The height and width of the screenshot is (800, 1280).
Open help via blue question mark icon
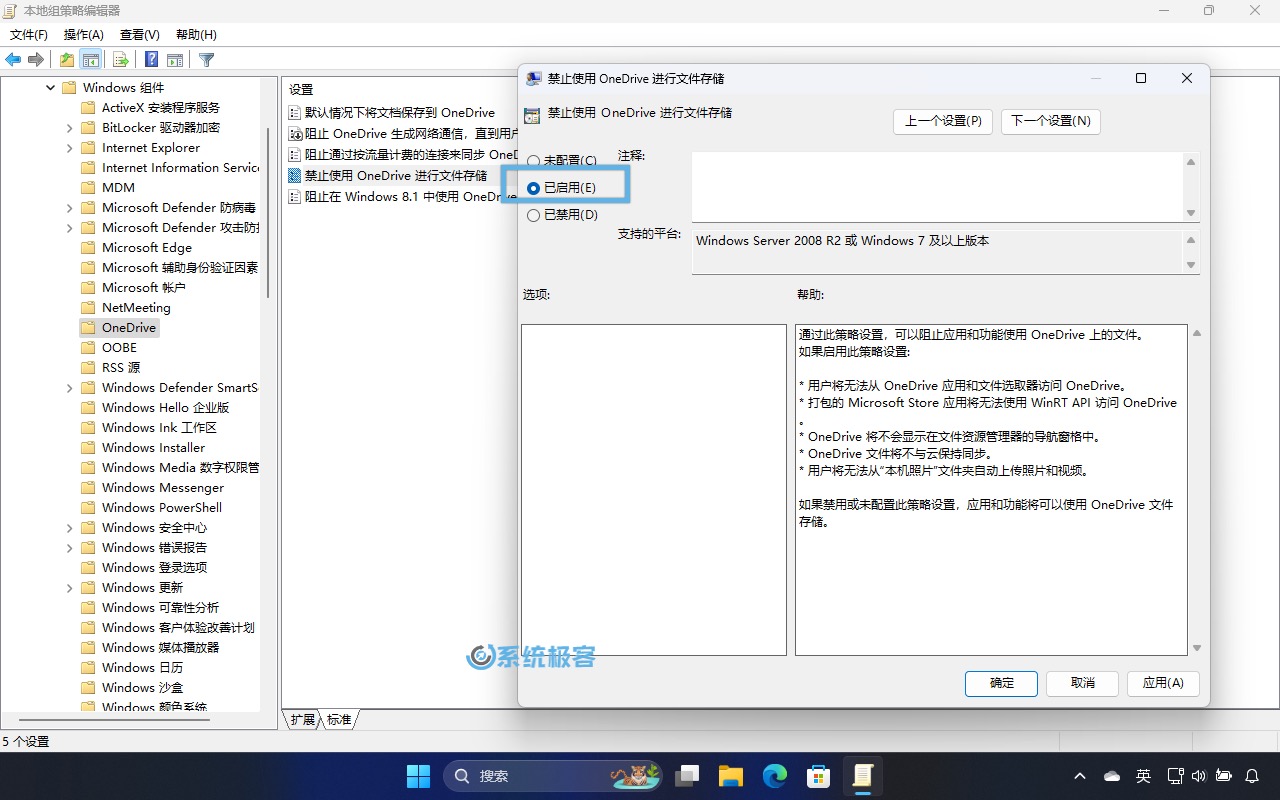pos(152,60)
